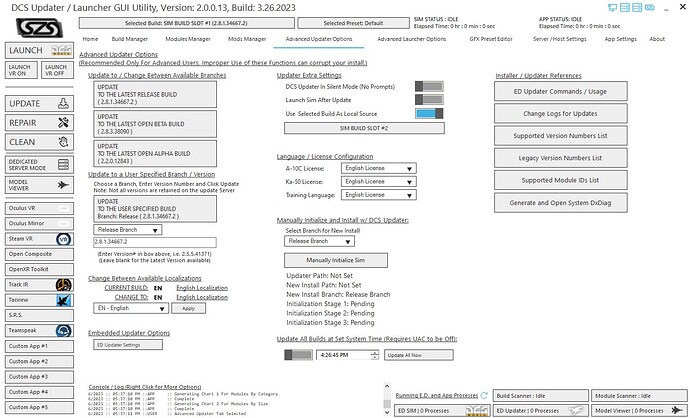Update to the user specified build

(x=155, y=209)
